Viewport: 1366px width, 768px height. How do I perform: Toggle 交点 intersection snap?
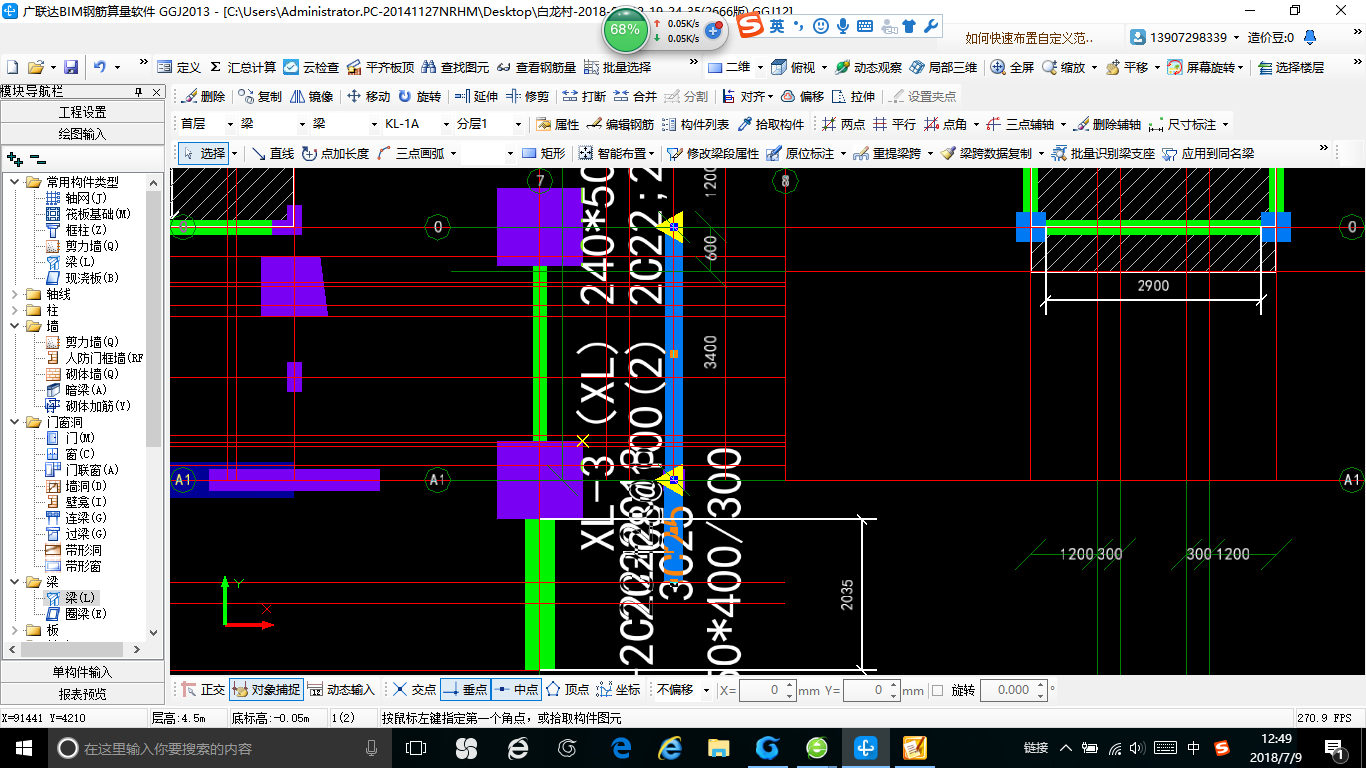(415, 689)
